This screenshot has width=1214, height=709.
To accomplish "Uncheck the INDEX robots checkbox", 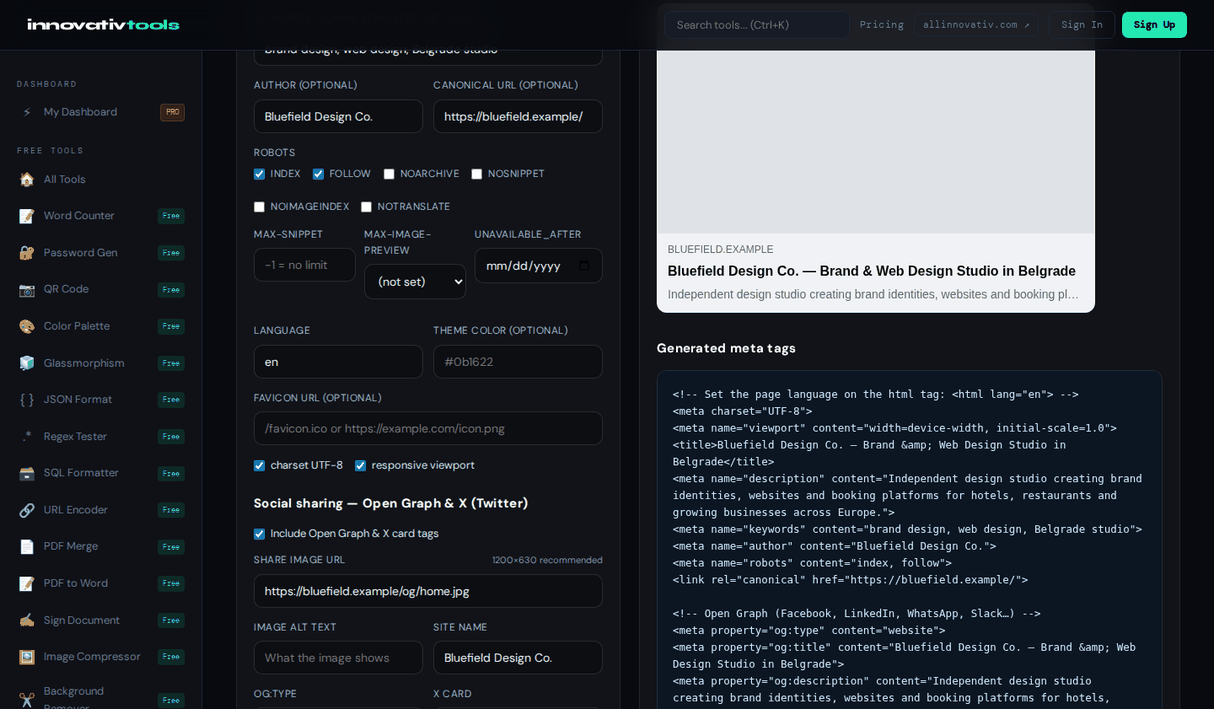I will pyautogui.click(x=259, y=174).
